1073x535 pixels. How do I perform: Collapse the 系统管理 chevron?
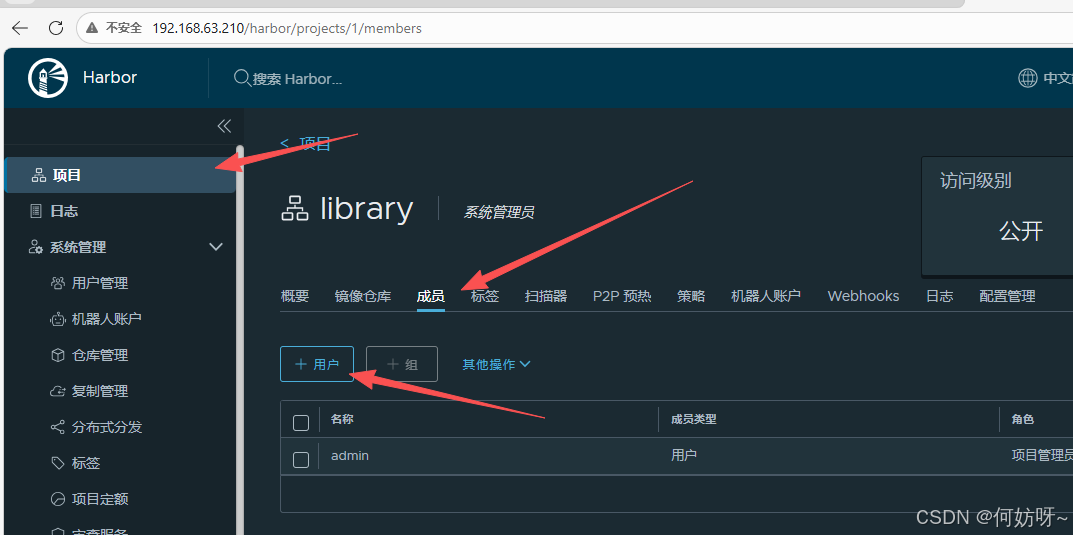coord(216,247)
